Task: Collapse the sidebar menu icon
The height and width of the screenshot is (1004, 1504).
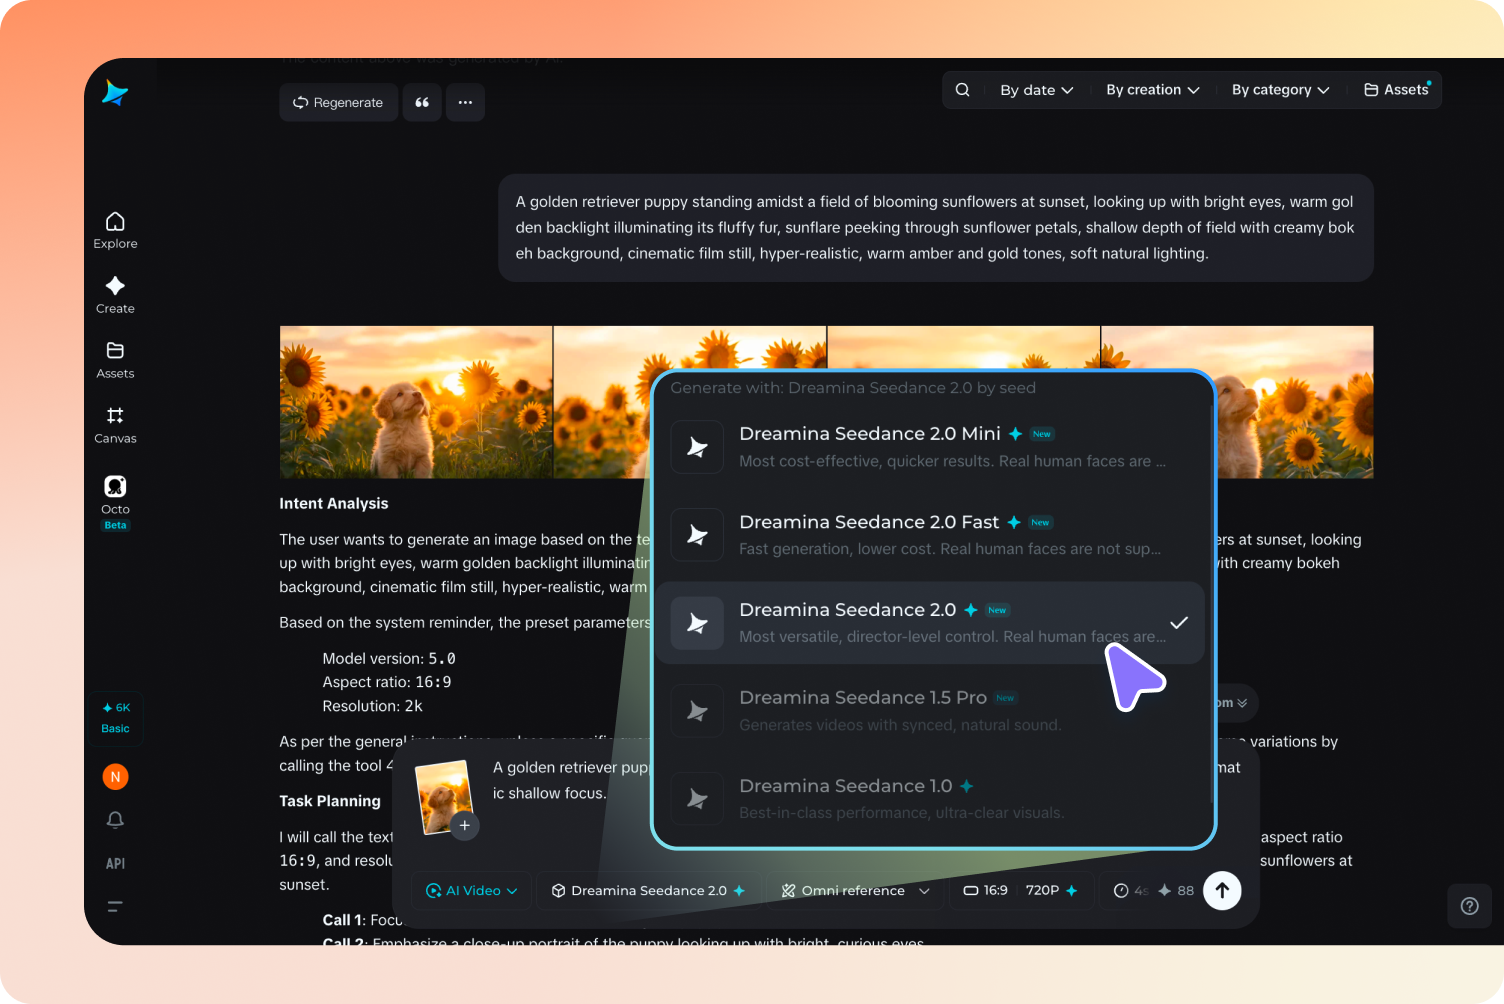Action: click(x=115, y=907)
